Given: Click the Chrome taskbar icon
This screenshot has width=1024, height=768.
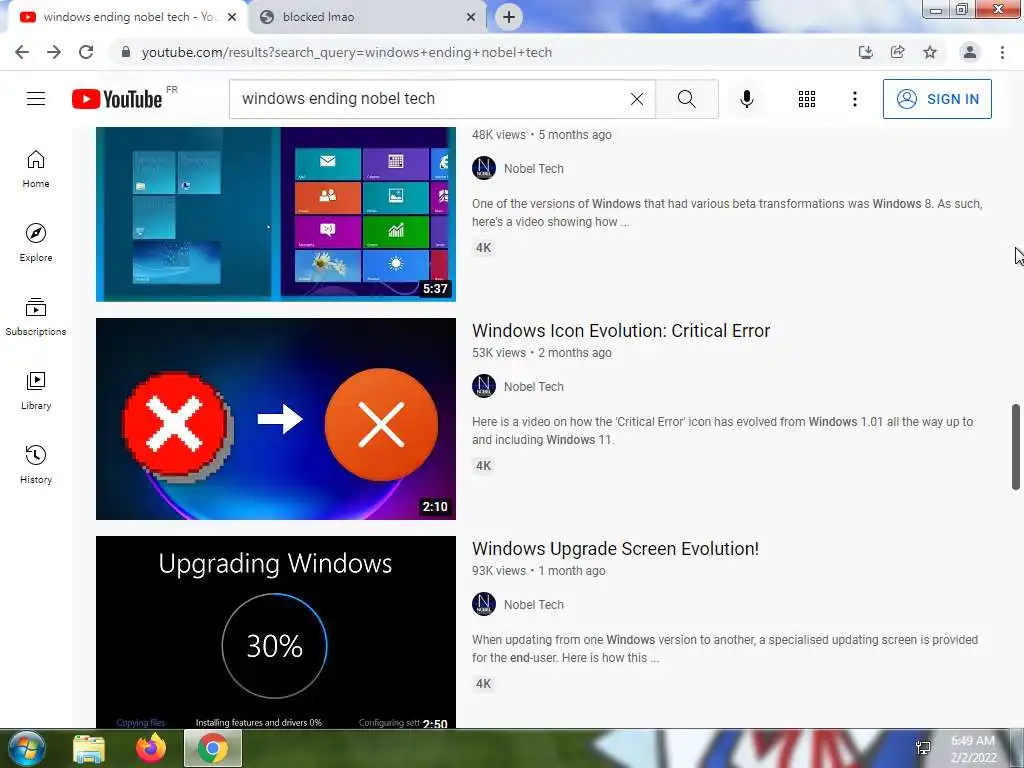Looking at the screenshot, I should [213, 748].
